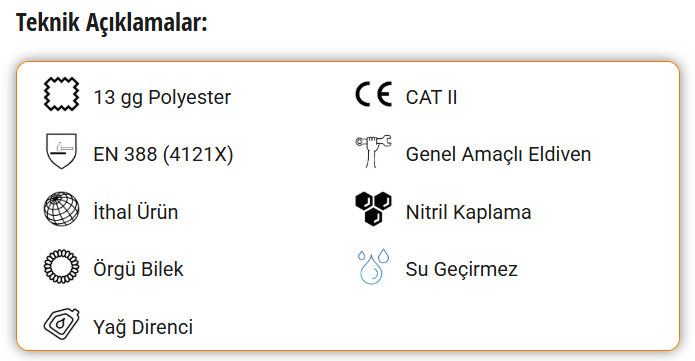Click the Genel Amaçlı Eldiven text
The height and width of the screenshot is (361, 695).
pos(498,155)
